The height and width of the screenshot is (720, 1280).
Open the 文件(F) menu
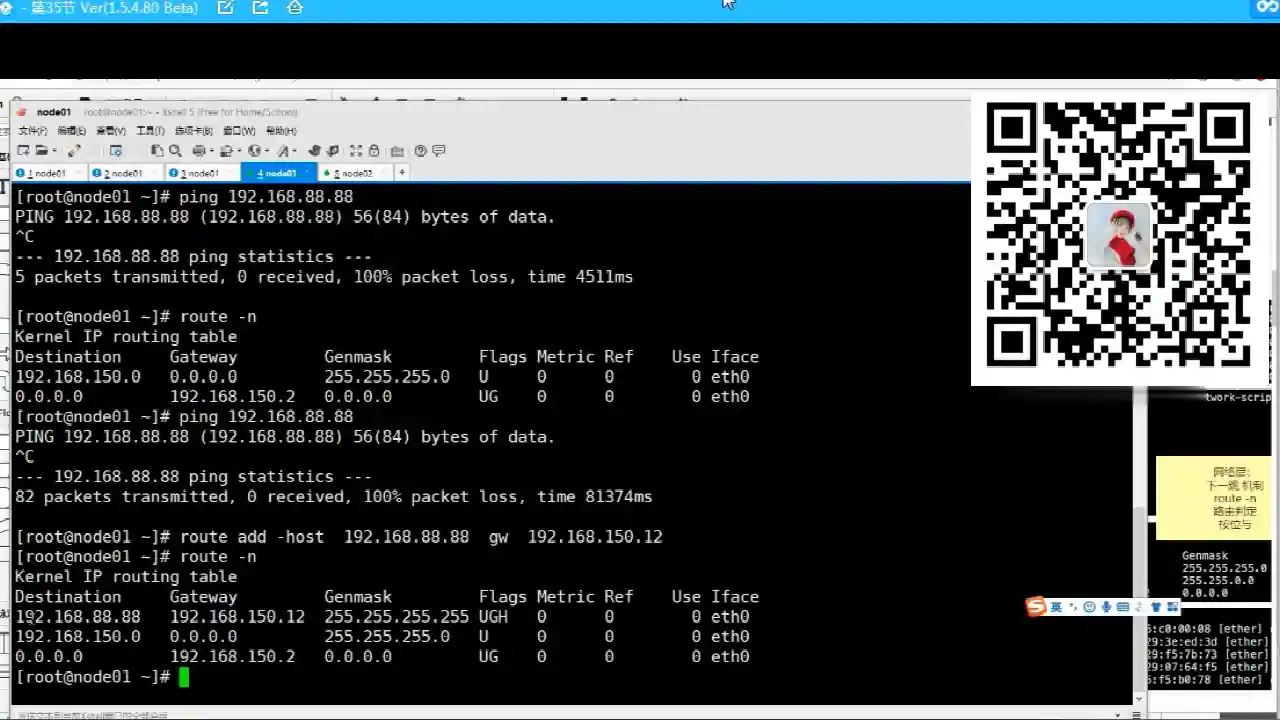[x=33, y=131]
